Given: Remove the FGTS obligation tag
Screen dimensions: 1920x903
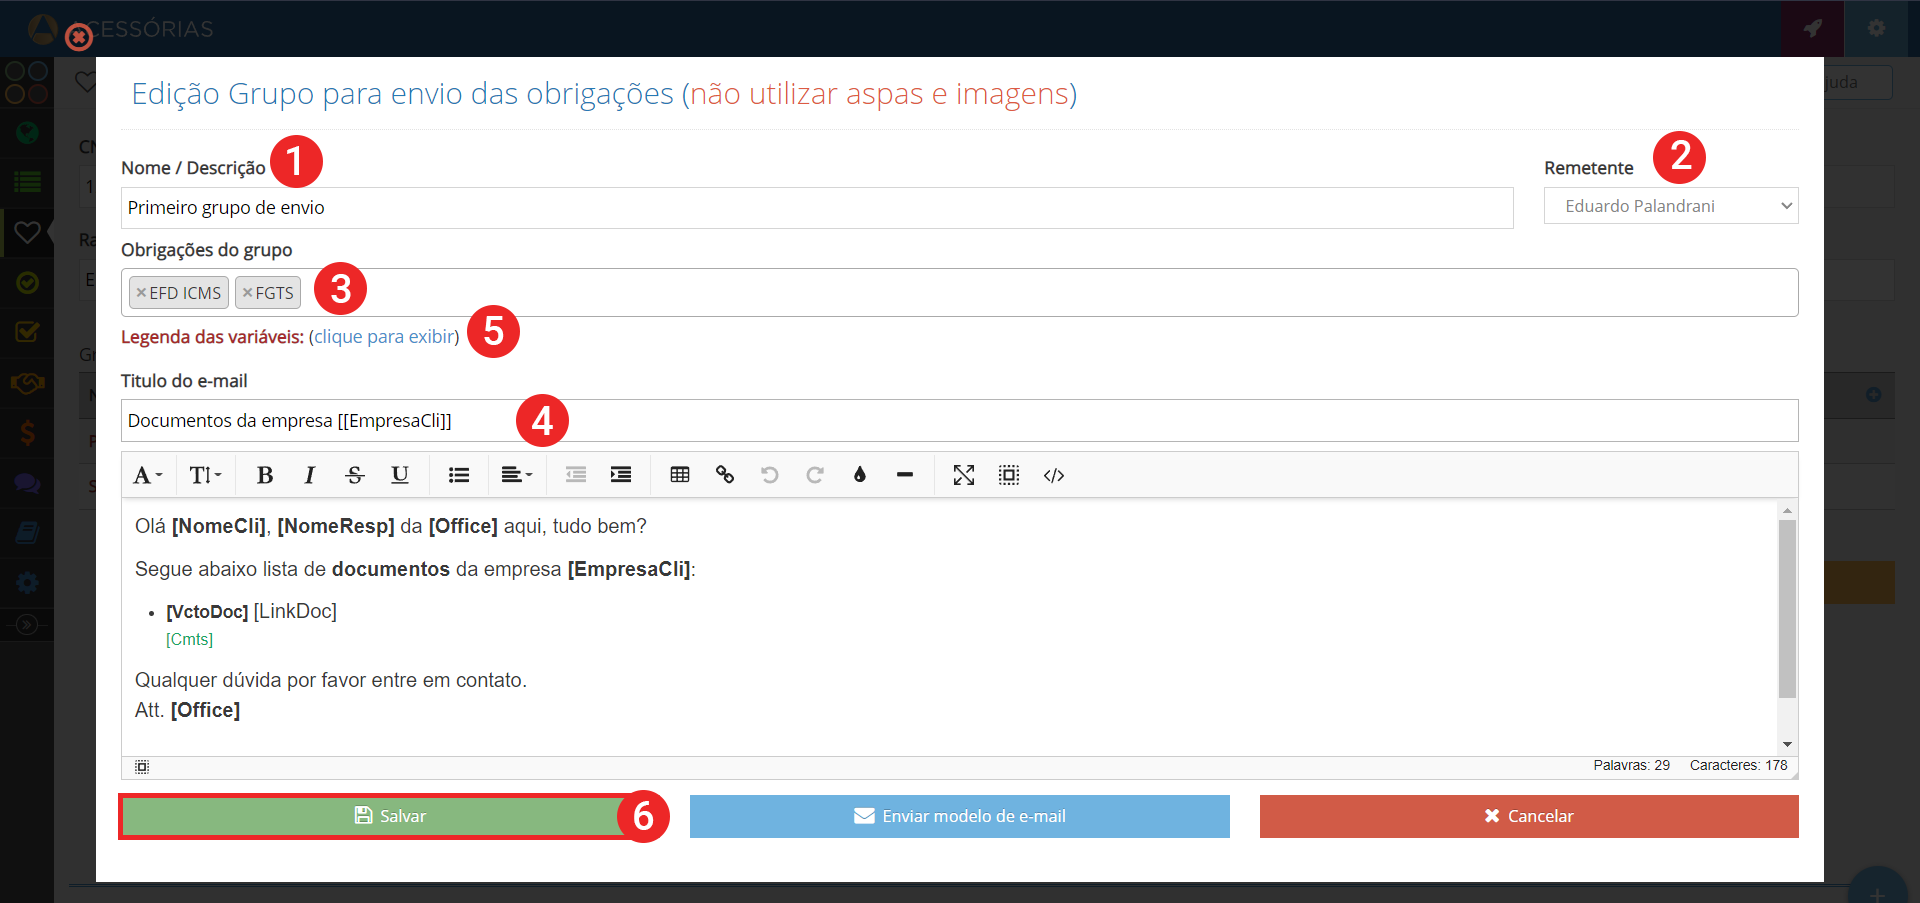Looking at the screenshot, I should [x=247, y=293].
